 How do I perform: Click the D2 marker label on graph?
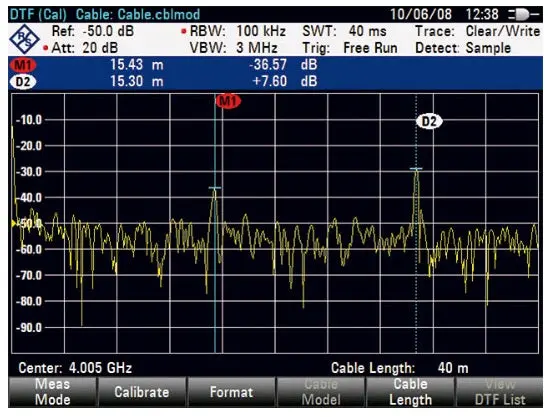pos(429,121)
